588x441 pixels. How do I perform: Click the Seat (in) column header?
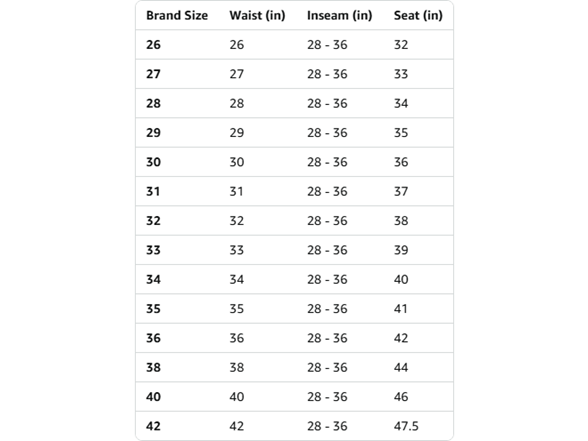418,15
